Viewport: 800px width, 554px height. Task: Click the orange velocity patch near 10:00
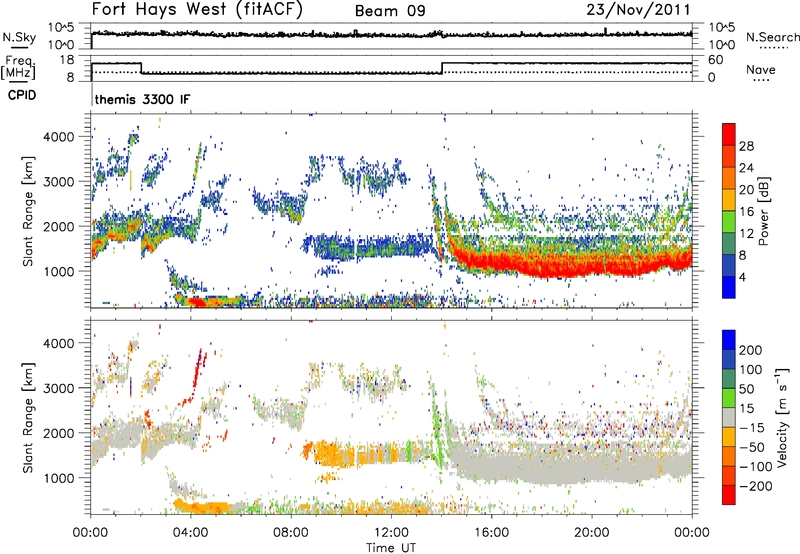[334, 454]
